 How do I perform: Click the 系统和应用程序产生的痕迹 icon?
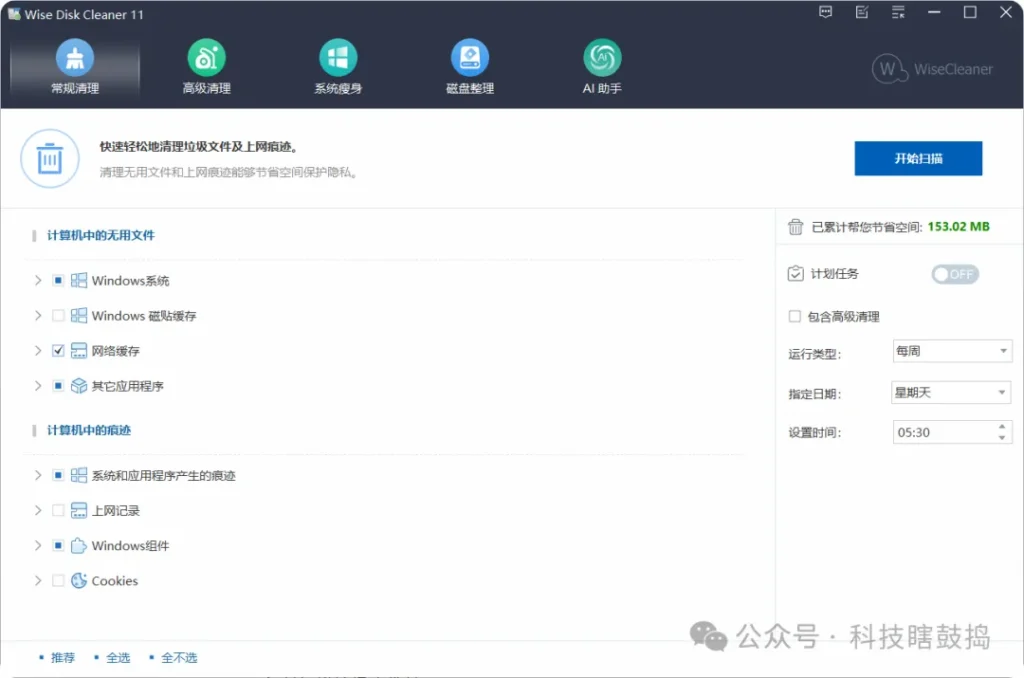click(78, 476)
